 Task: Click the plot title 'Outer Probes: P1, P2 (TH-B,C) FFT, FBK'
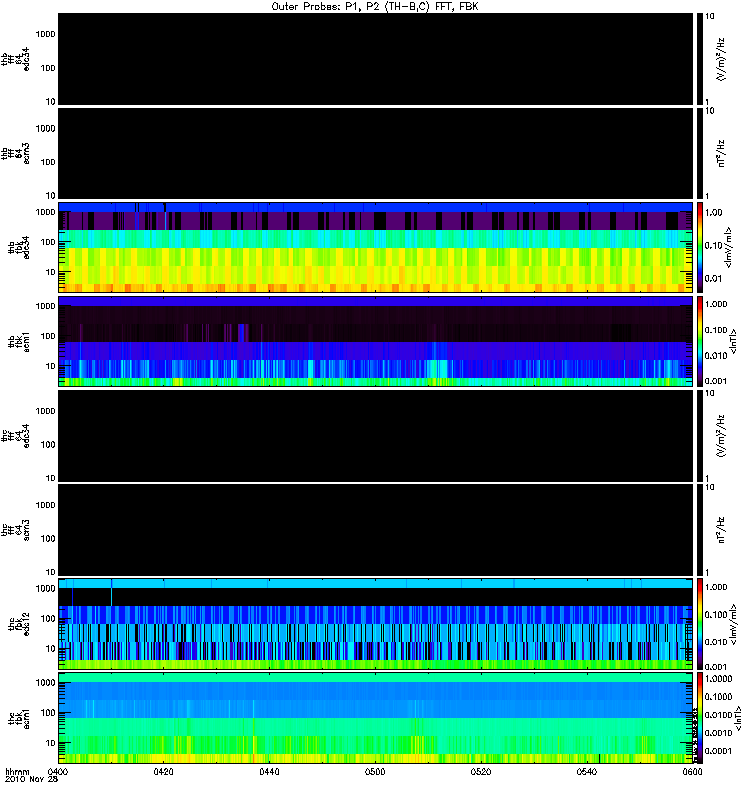tap(375, 6)
